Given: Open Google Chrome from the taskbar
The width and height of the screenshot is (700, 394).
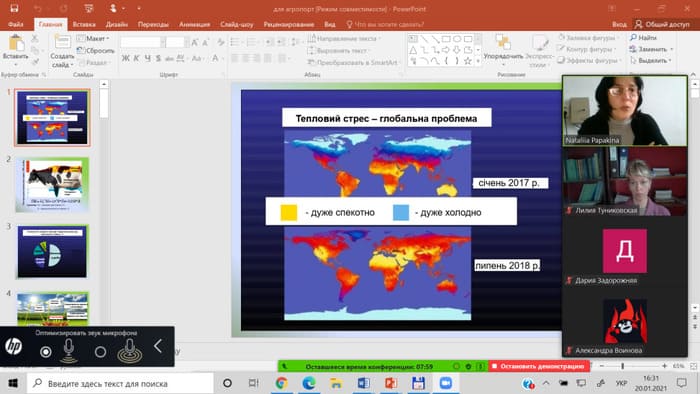Looking at the screenshot, I should pos(281,383).
